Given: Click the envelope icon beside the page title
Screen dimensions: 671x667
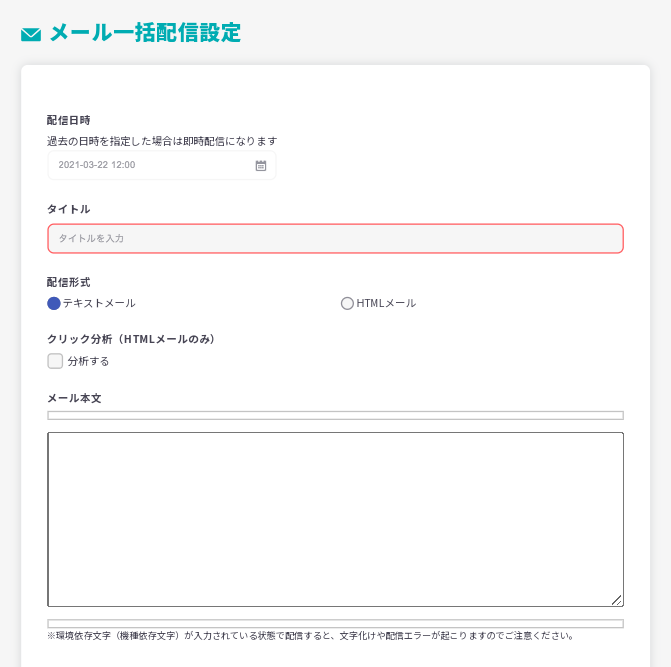Looking at the screenshot, I should pyautogui.click(x=31, y=35).
